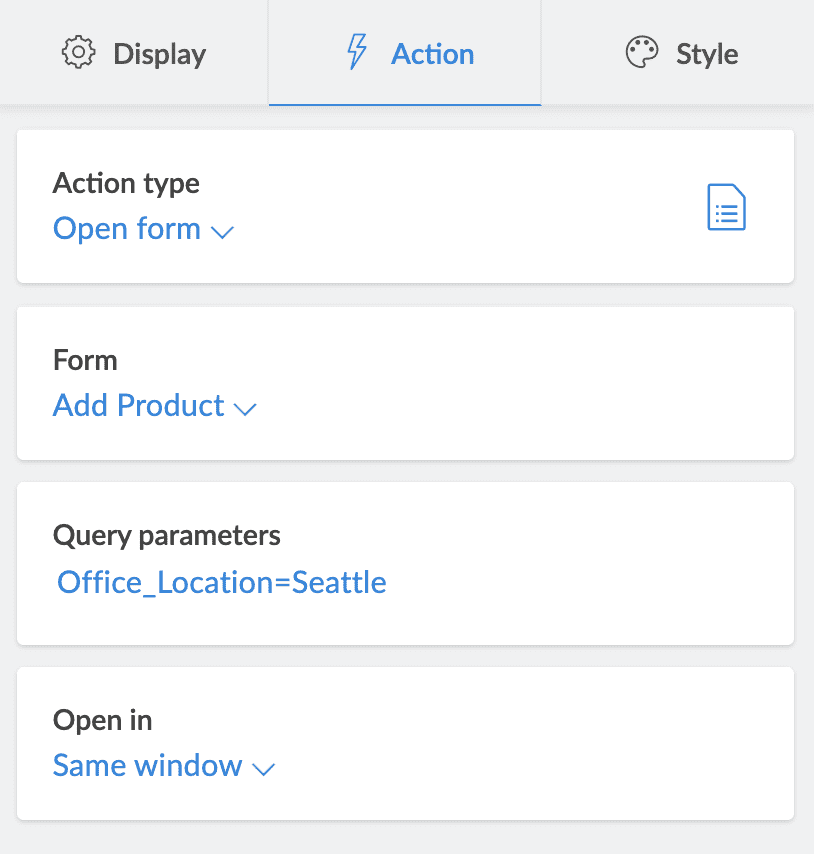Open the Add Product form dropdown
The width and height of the screenshot is (814, 854).
pos(139,405)
